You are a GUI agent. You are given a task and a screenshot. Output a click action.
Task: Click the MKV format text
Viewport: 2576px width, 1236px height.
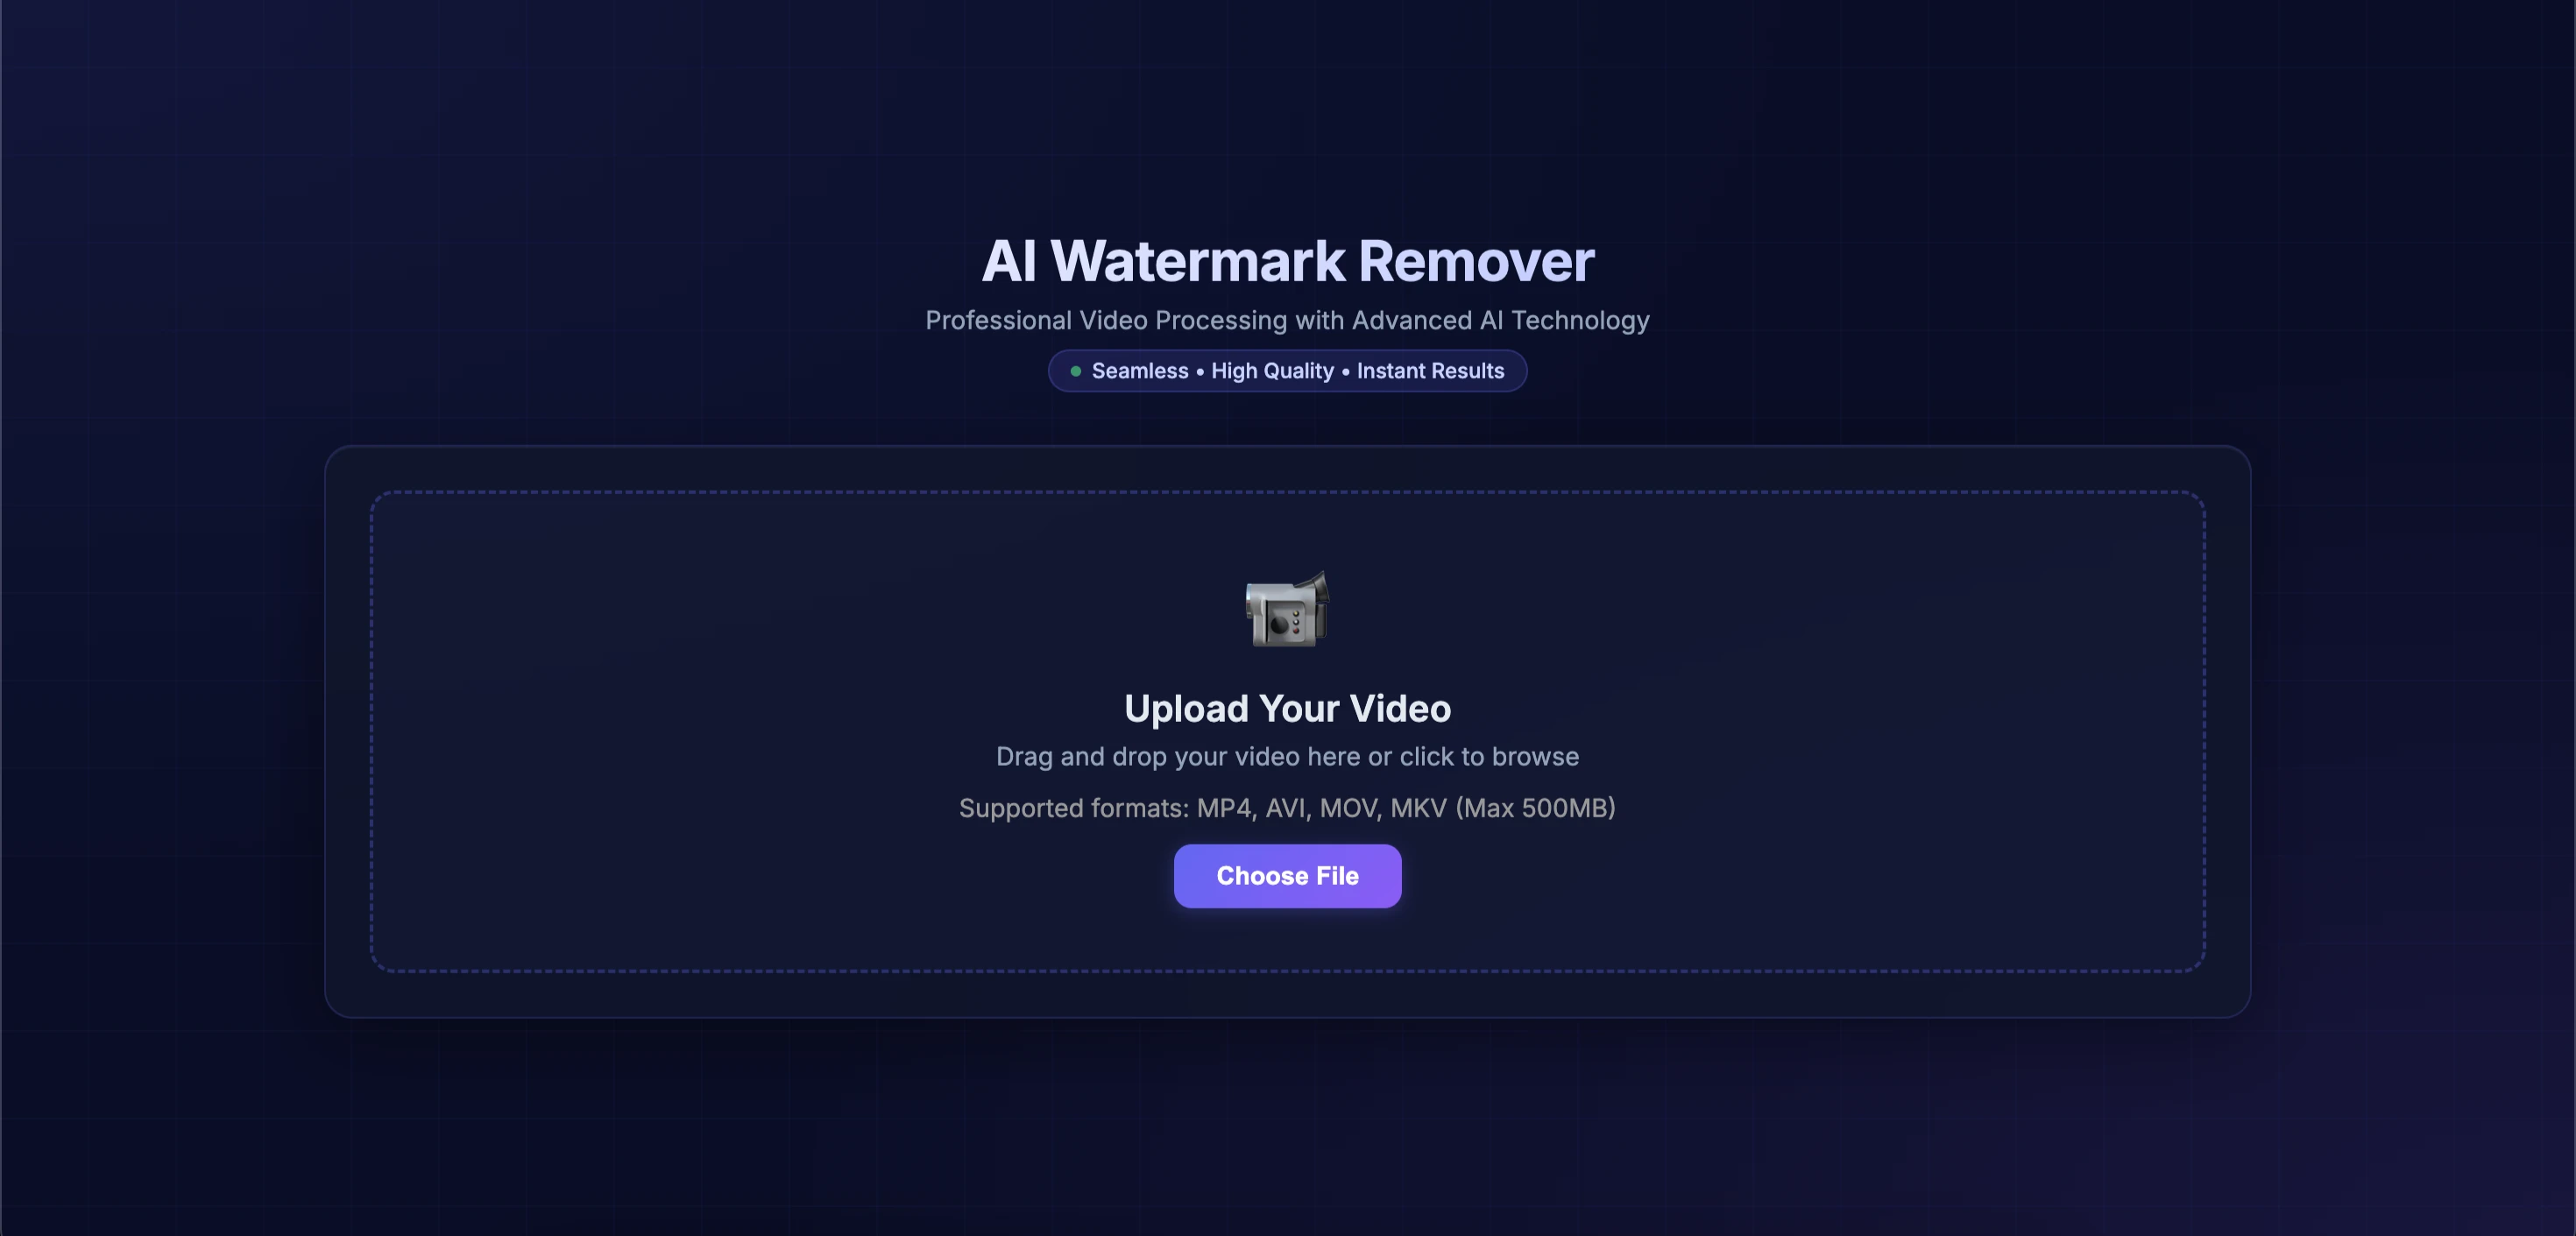(x=1418, y=808)
